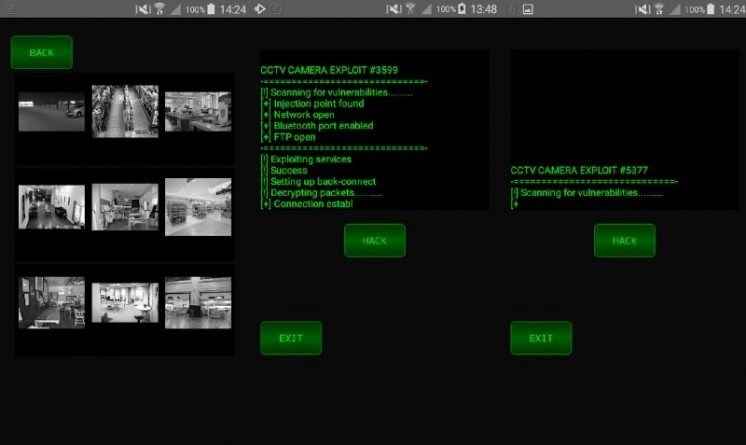
Task: Tap the Wi-Fi icon in the 13:48 status bar
Action: click(x=410, y=9)
